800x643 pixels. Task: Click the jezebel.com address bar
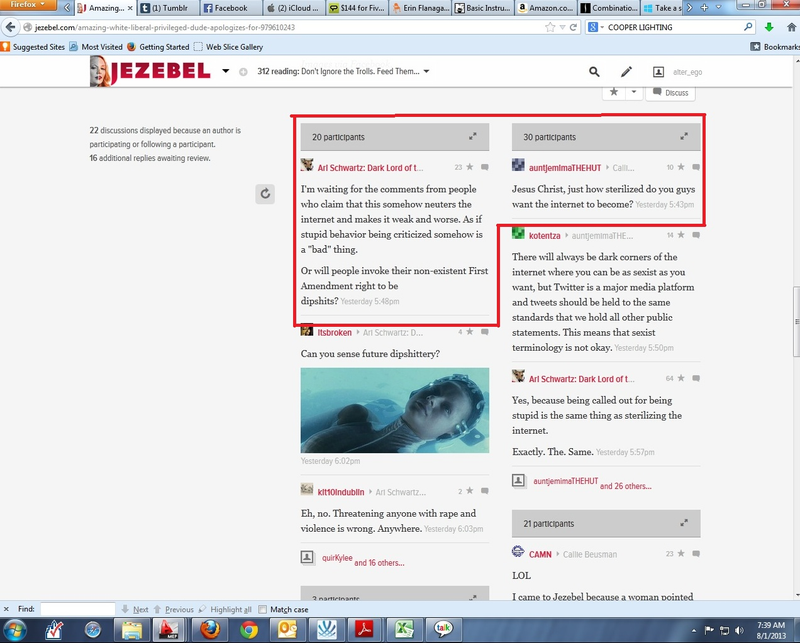click(286, 27)
